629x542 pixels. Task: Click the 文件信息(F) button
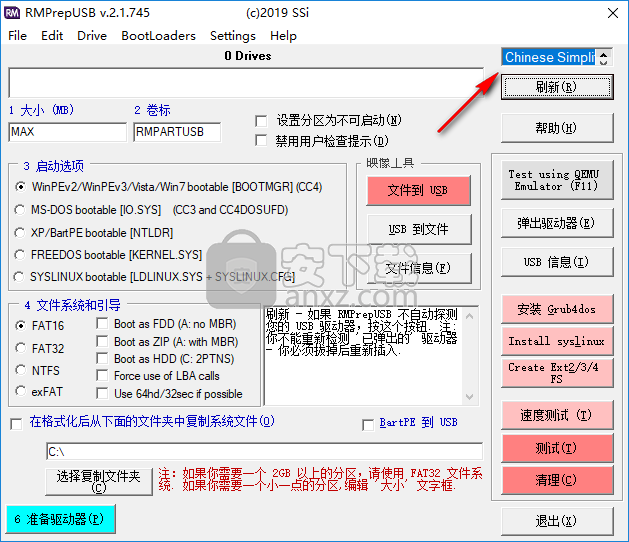tap(418, 268)
